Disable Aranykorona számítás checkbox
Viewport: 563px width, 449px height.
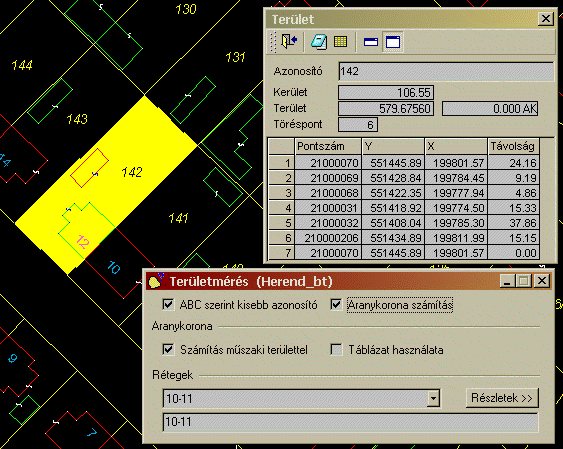[336, 305]
